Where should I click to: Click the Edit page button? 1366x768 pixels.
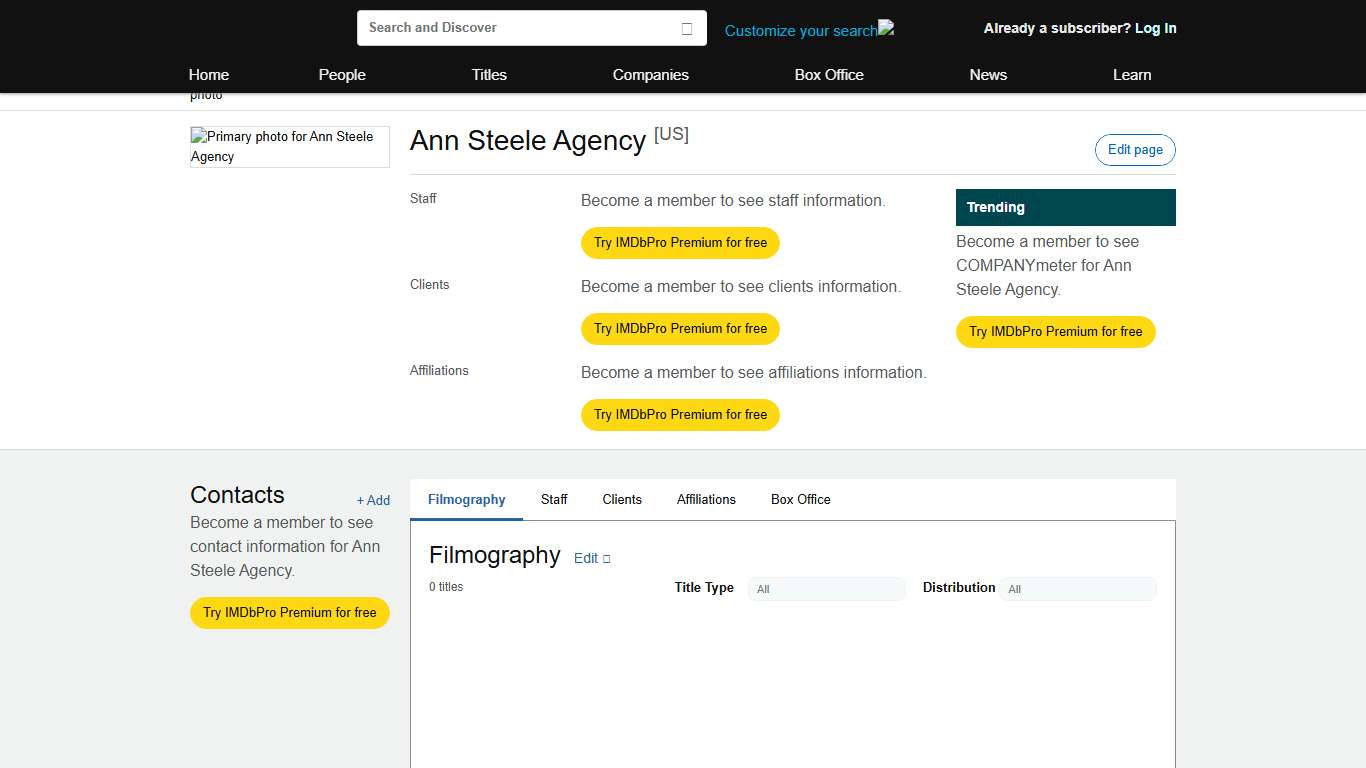[1135, 149]
